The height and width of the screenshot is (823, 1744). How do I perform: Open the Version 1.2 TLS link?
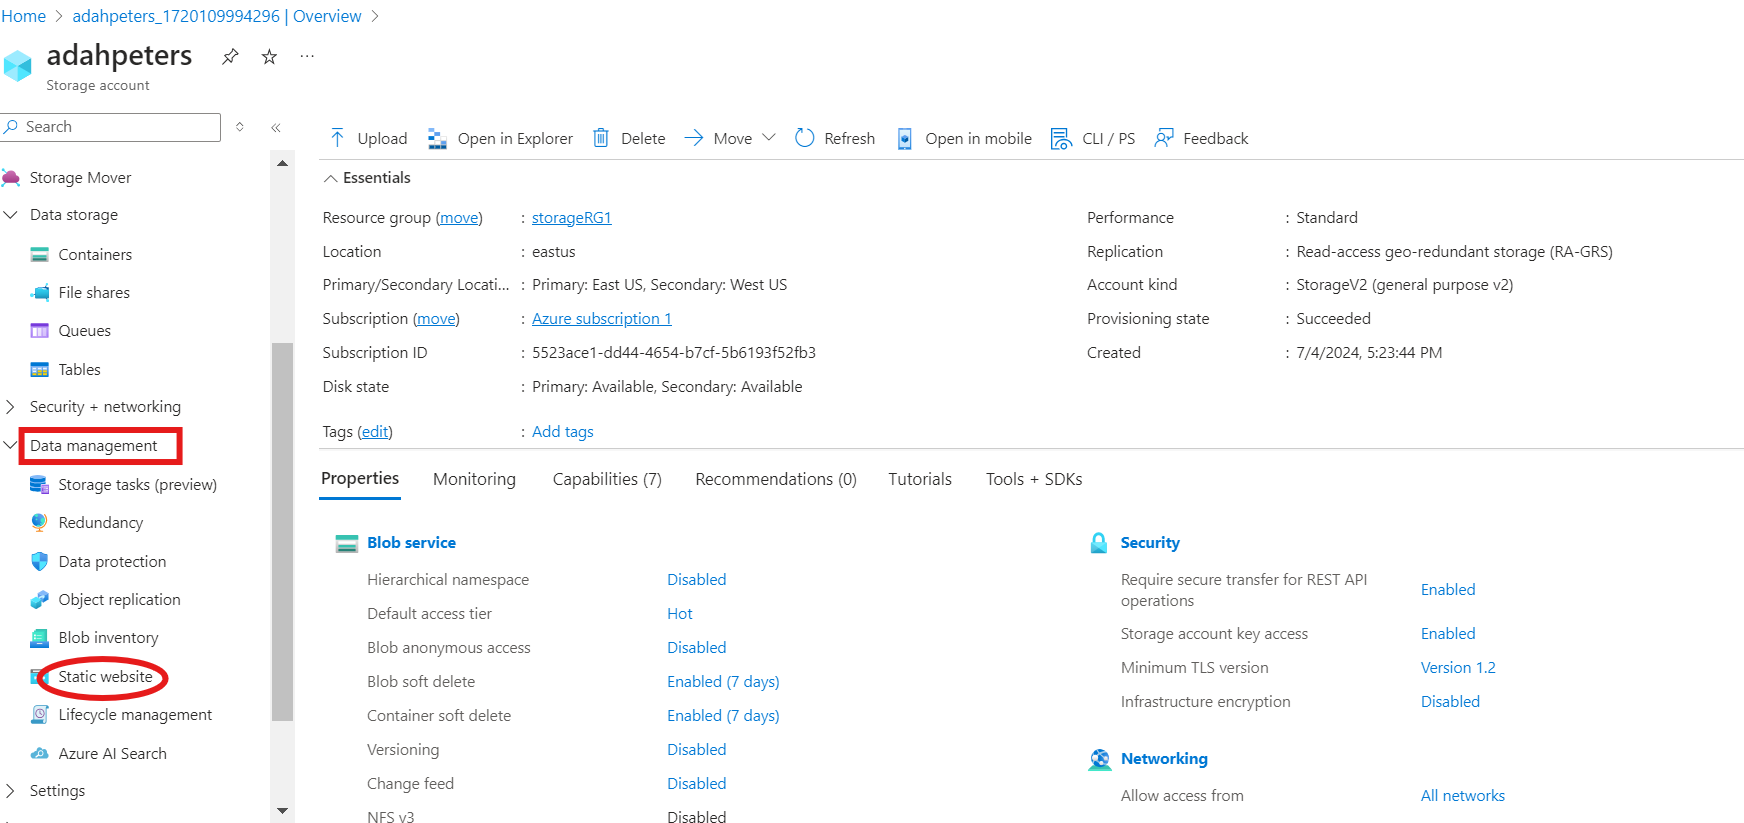(x=1458, y=668)
